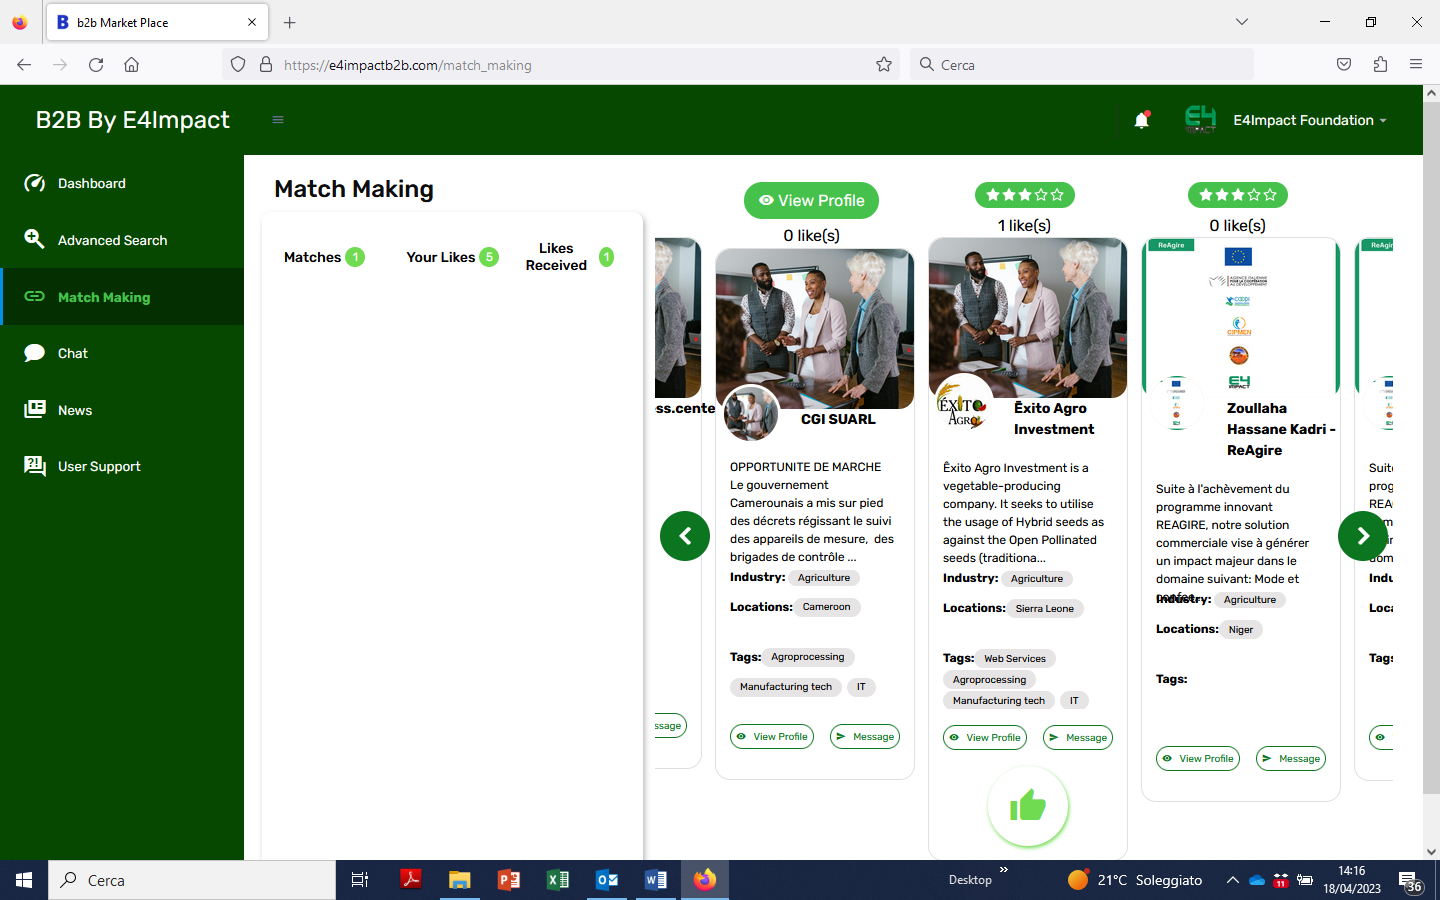Go to previous carousel card
The width and height of the screenshot is (1440, 900).
click(x=685, y=536)
